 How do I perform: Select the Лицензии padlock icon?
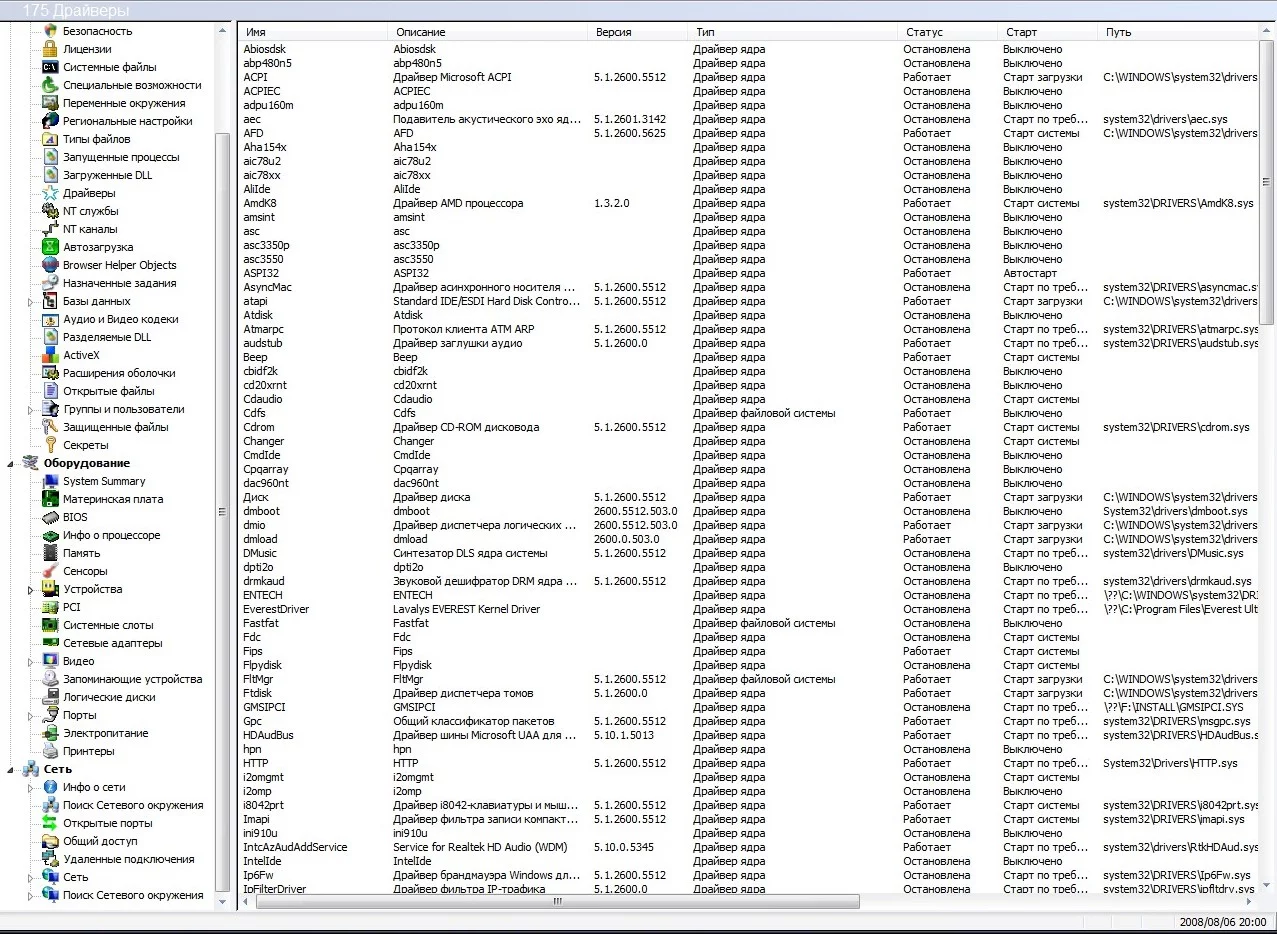click(50, 49)
